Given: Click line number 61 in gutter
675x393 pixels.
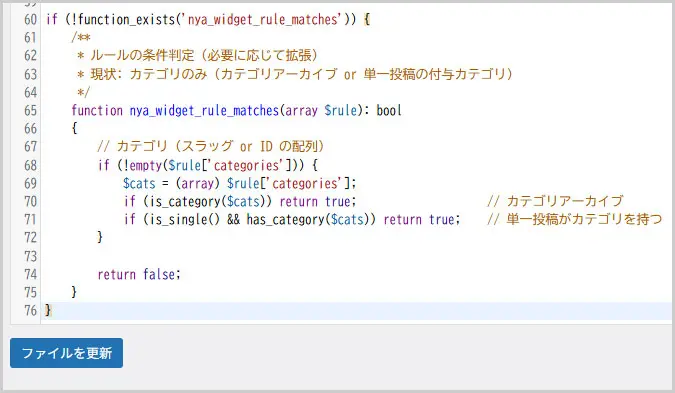Looking at the screenshot, I should point(31,37).
